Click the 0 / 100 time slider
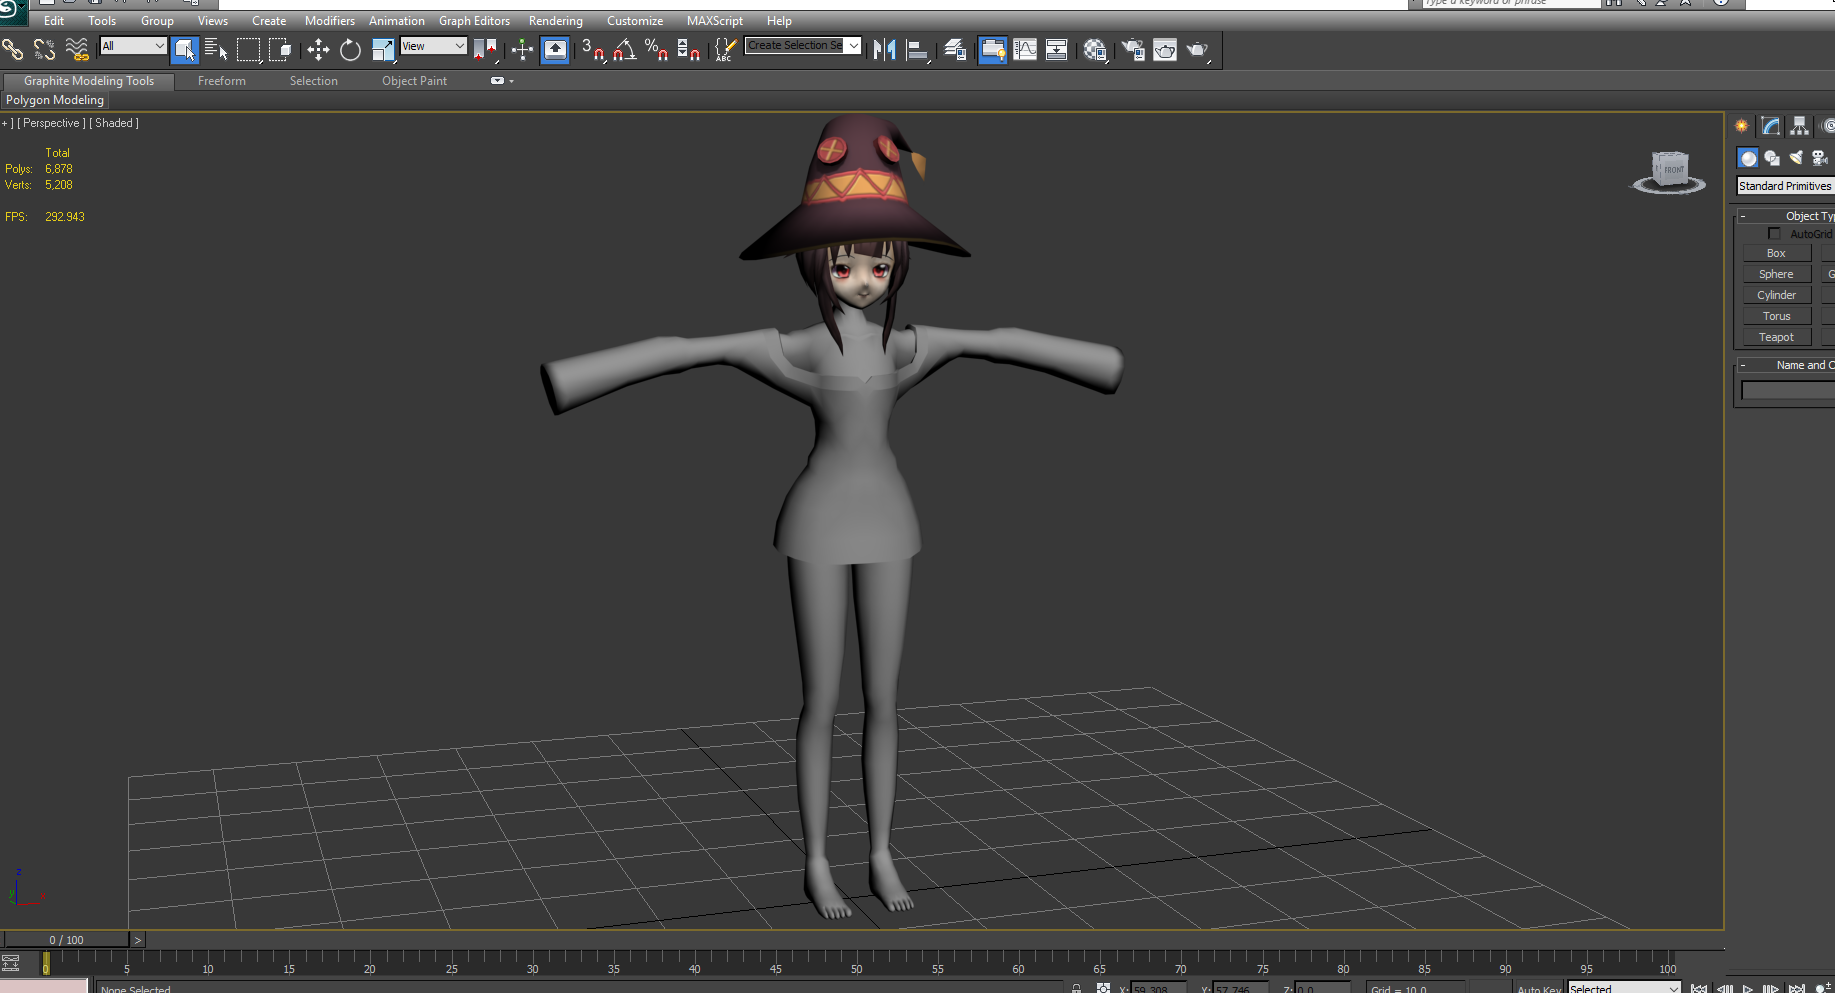The image size is (1835, 993). (66, 940)
